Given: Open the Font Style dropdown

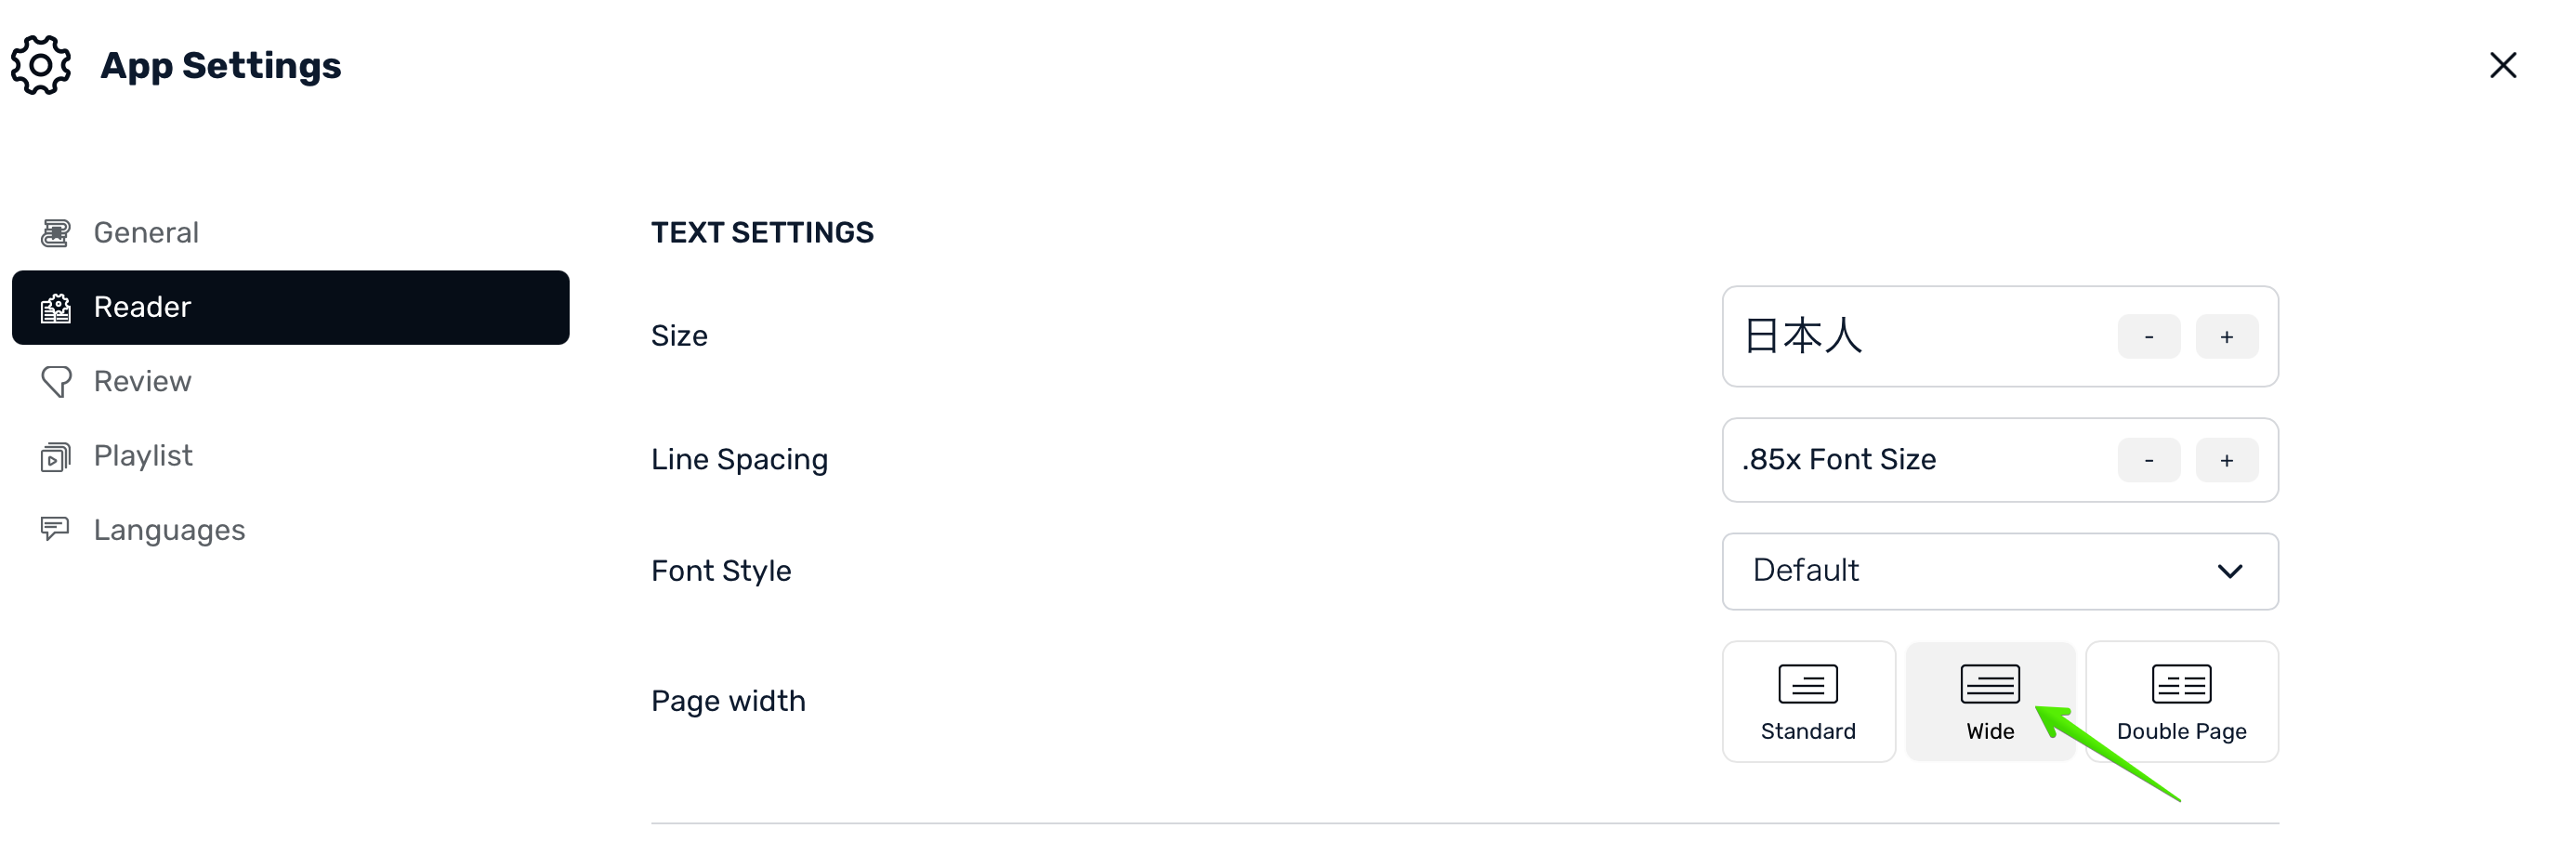Looking at the screenshot, I should point(1998,571).
